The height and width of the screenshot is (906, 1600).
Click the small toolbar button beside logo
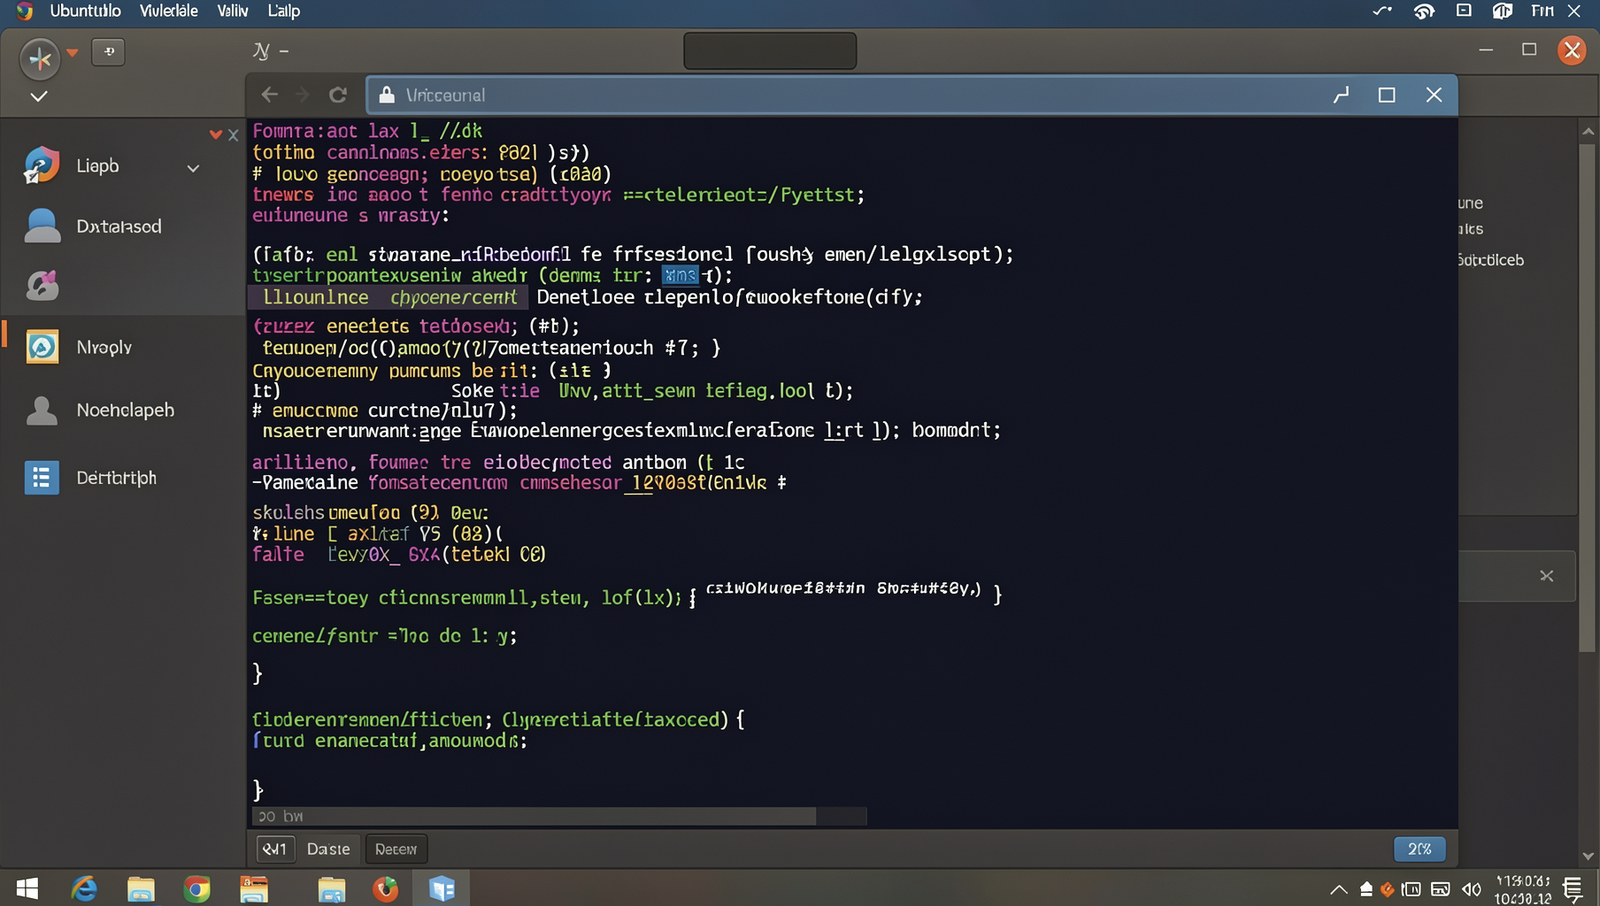(x=108, y=52)
